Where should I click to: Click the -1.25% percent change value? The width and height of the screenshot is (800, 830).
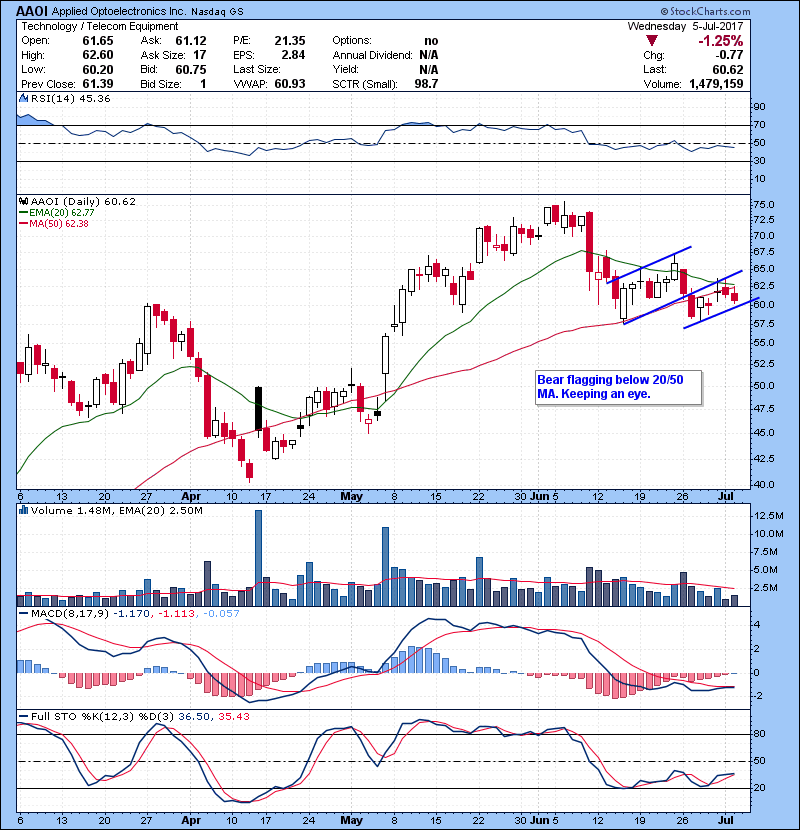click(x=721, y=41)
